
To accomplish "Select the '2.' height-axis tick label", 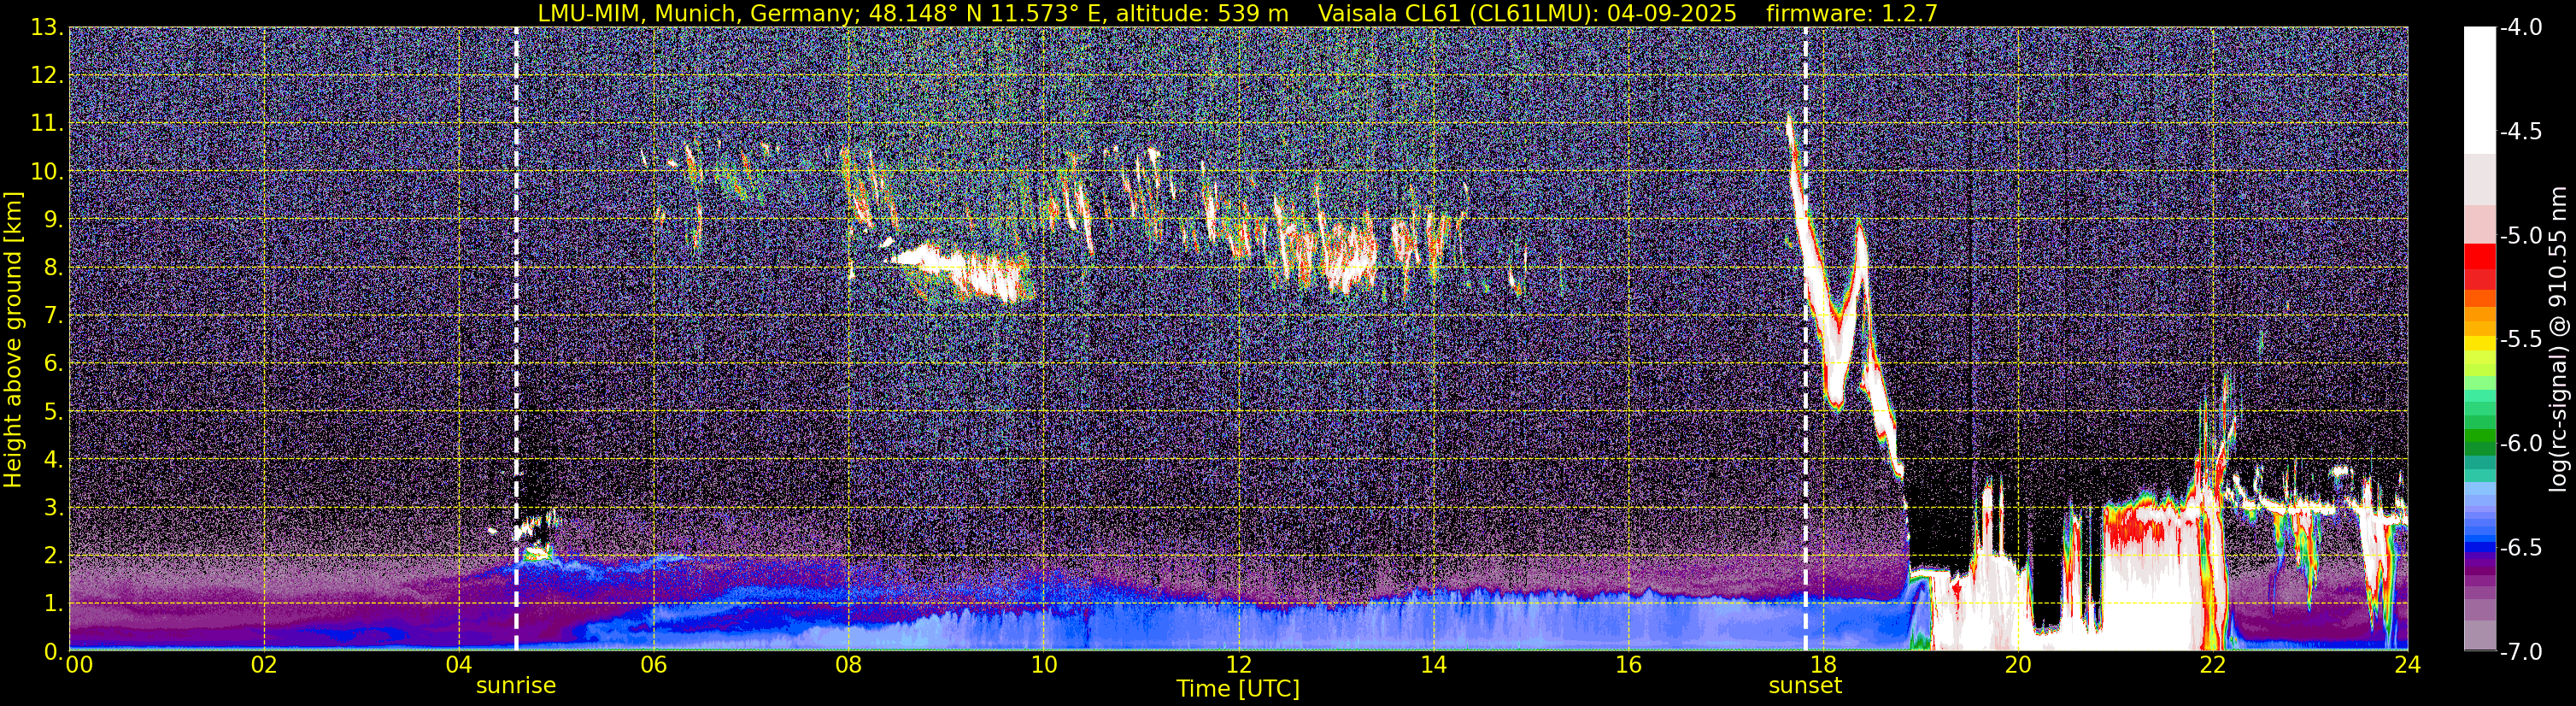I will (x=54, y=556).
